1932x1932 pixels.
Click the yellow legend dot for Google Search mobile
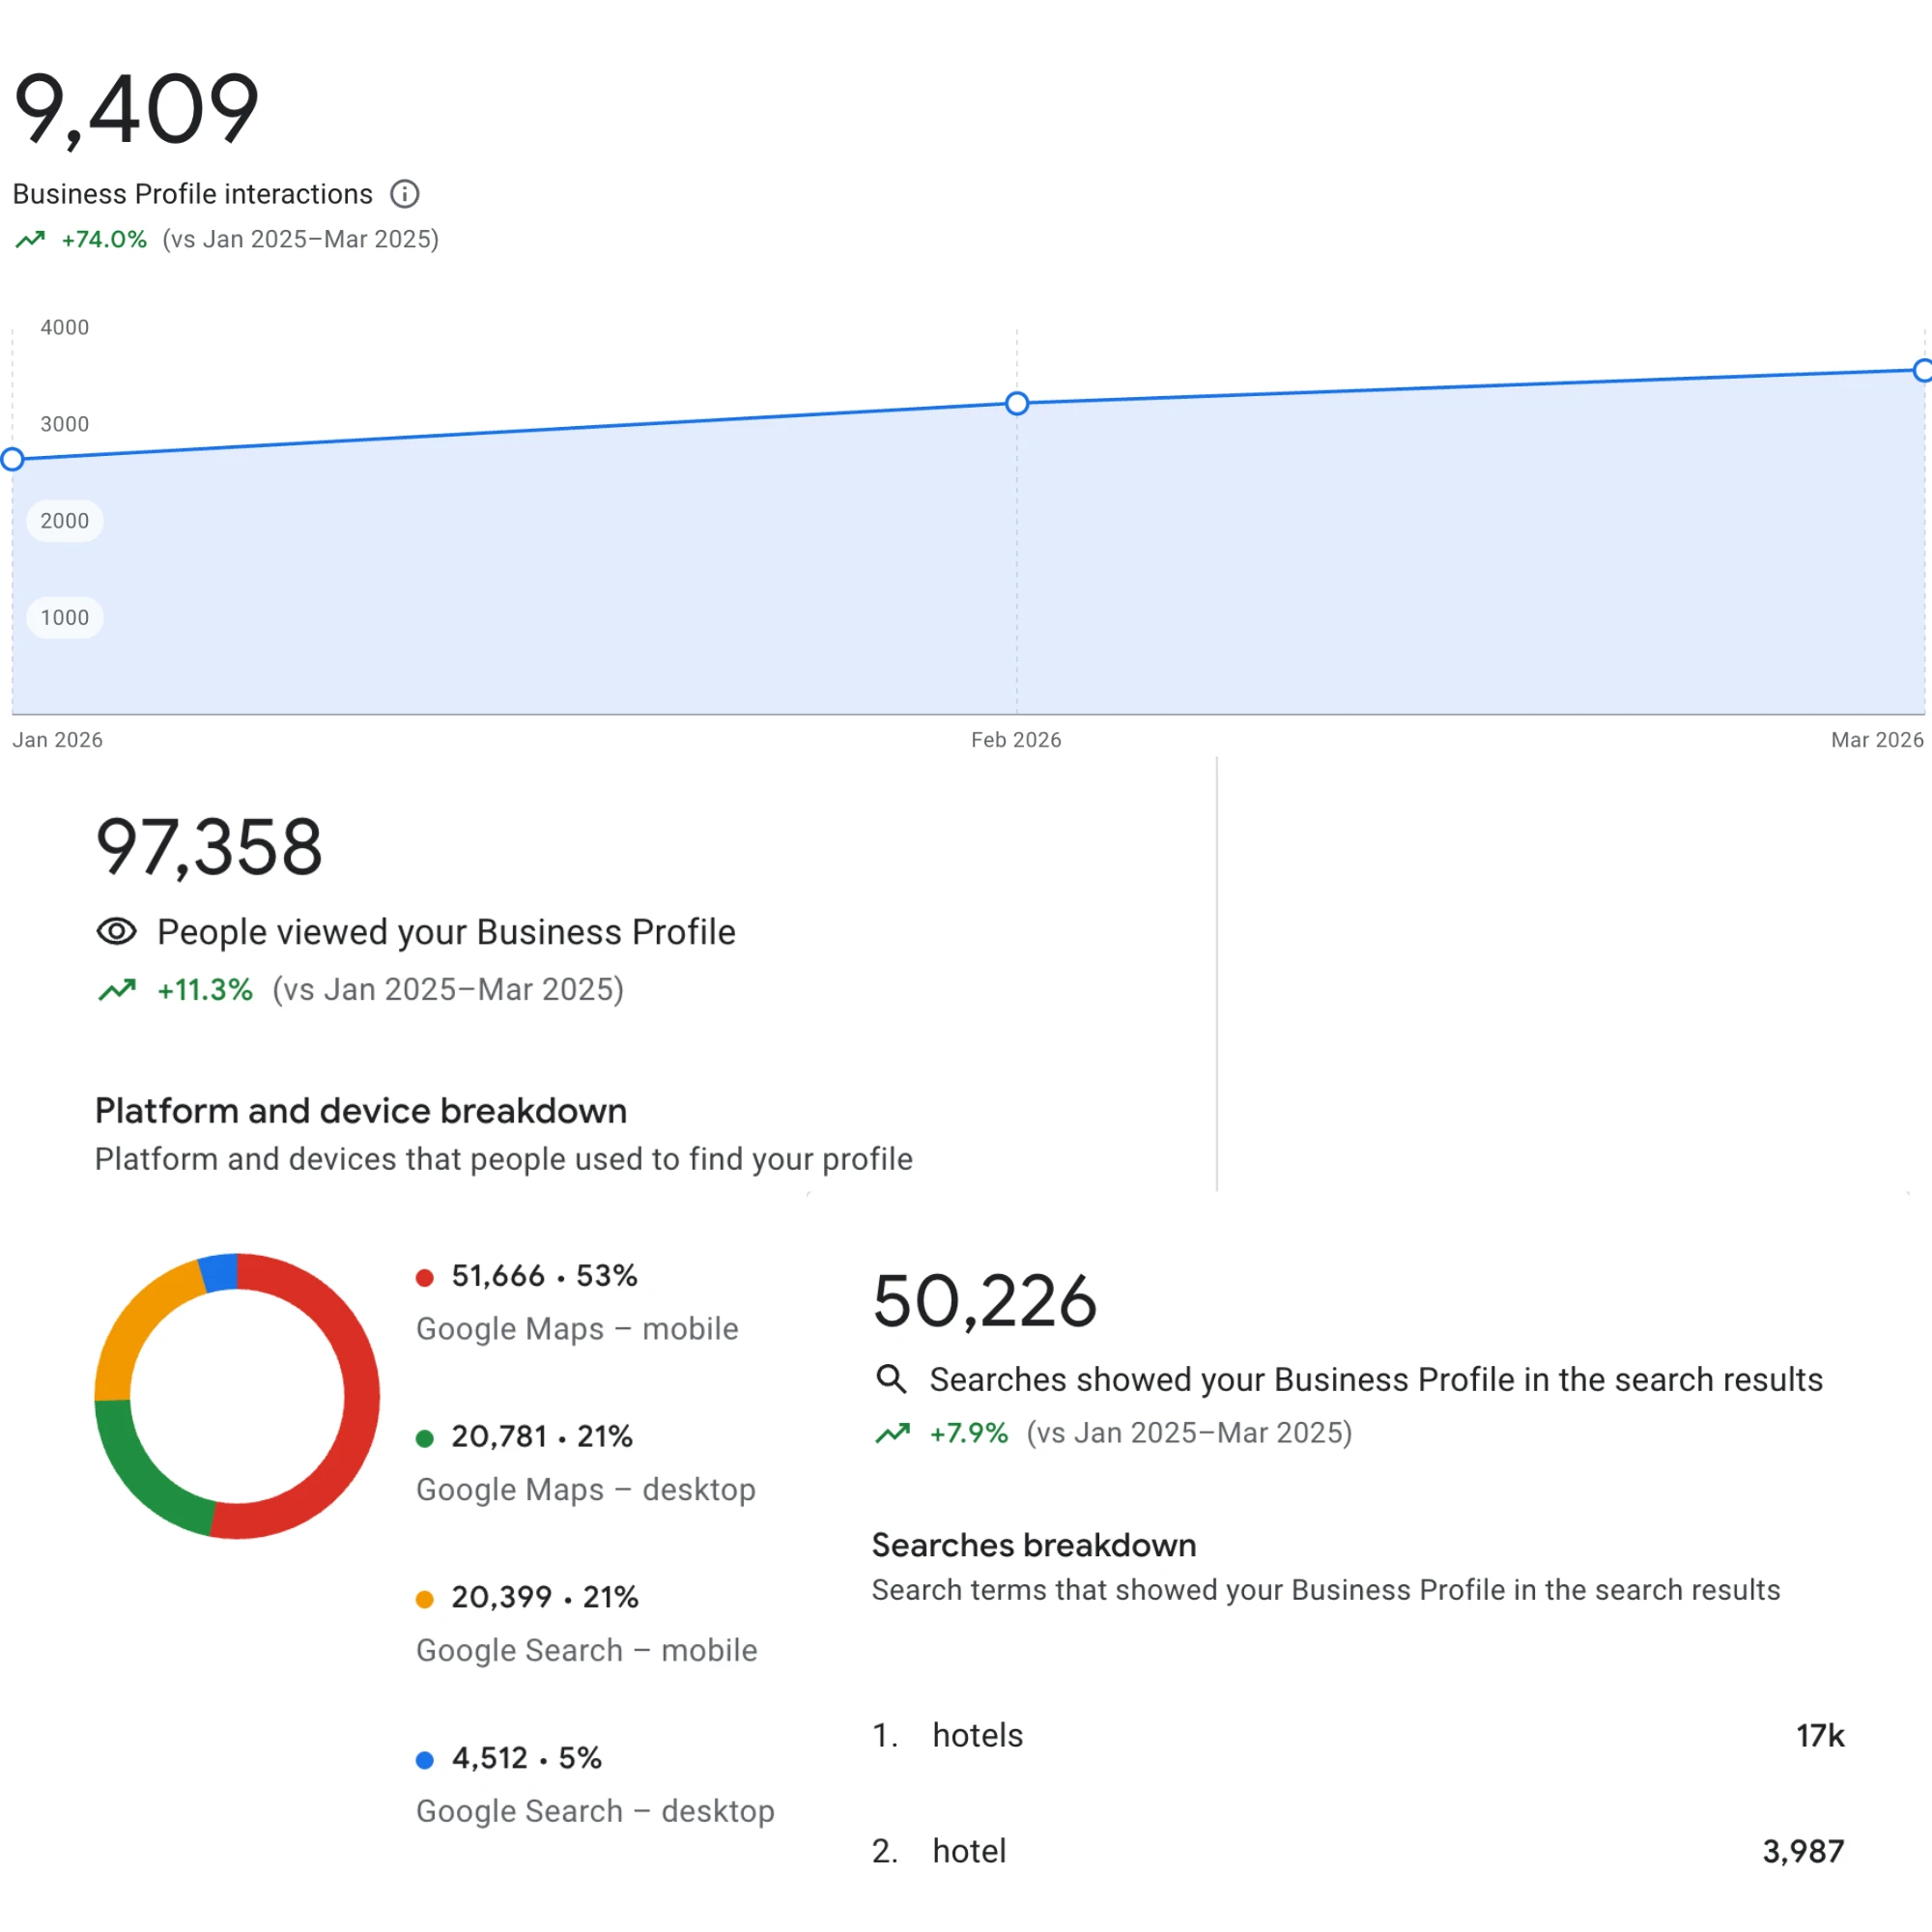click(x=426, y=1598)
